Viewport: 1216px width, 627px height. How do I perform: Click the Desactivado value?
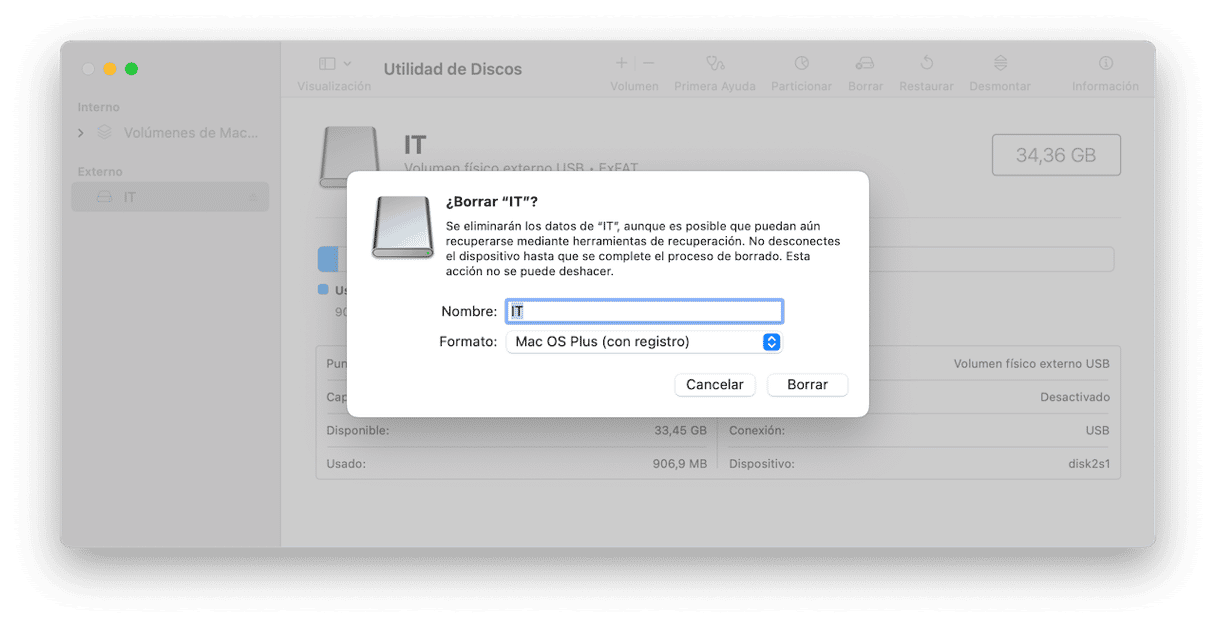coord(1075,397)
